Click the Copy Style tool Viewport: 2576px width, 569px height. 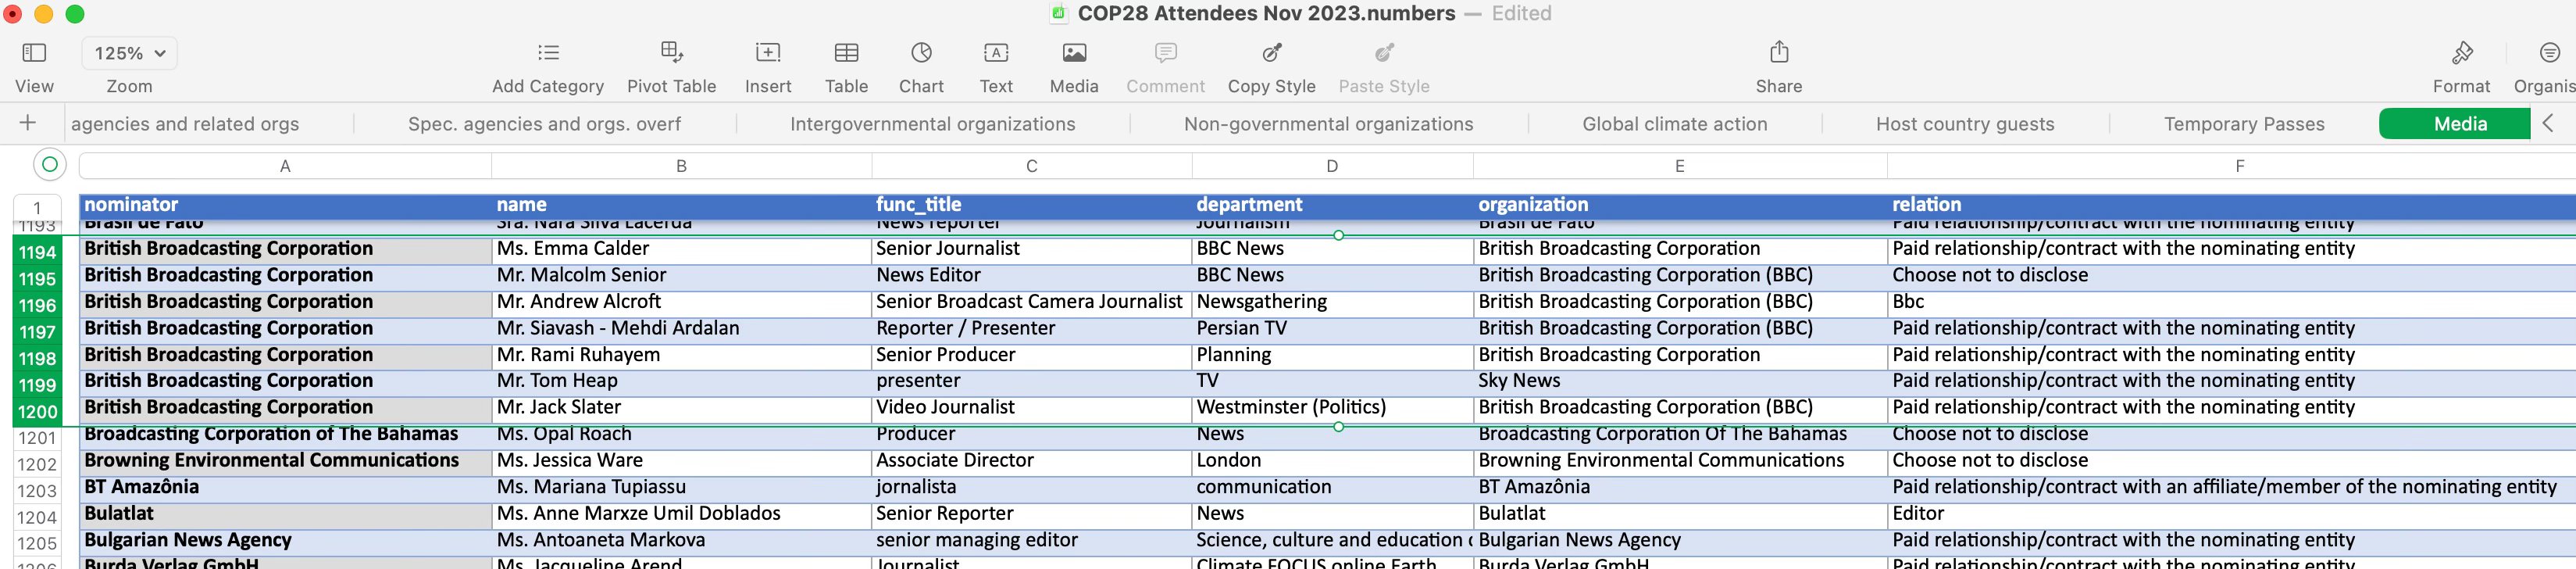(x=1271, y=53)
